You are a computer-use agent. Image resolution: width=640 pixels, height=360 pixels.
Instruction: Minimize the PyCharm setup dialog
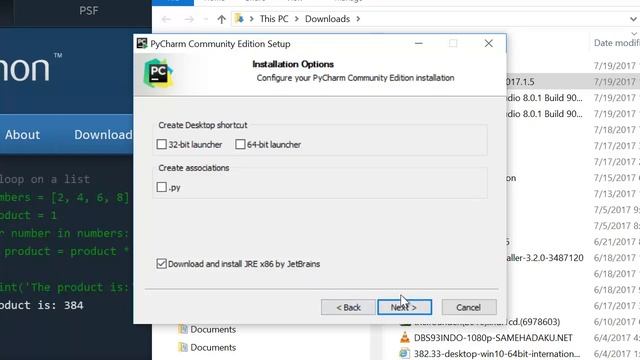pyautogui.click(x=419, y=43)
